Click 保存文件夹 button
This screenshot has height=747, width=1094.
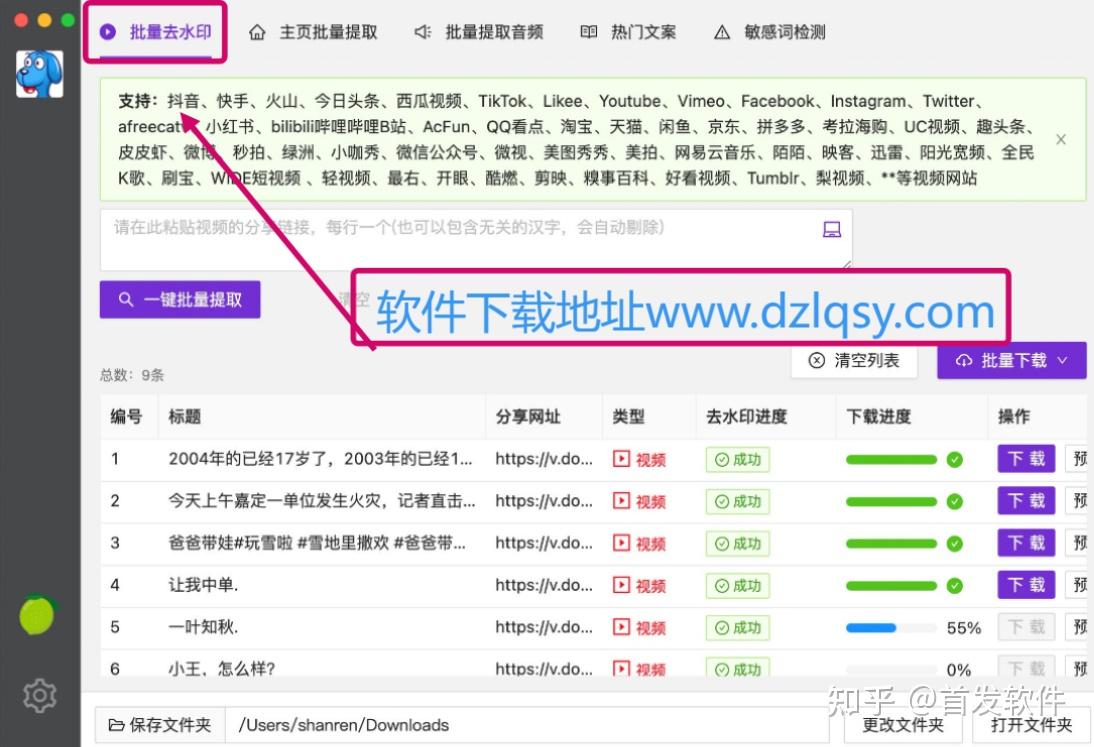pyautogui.click(x=160, y=725)
